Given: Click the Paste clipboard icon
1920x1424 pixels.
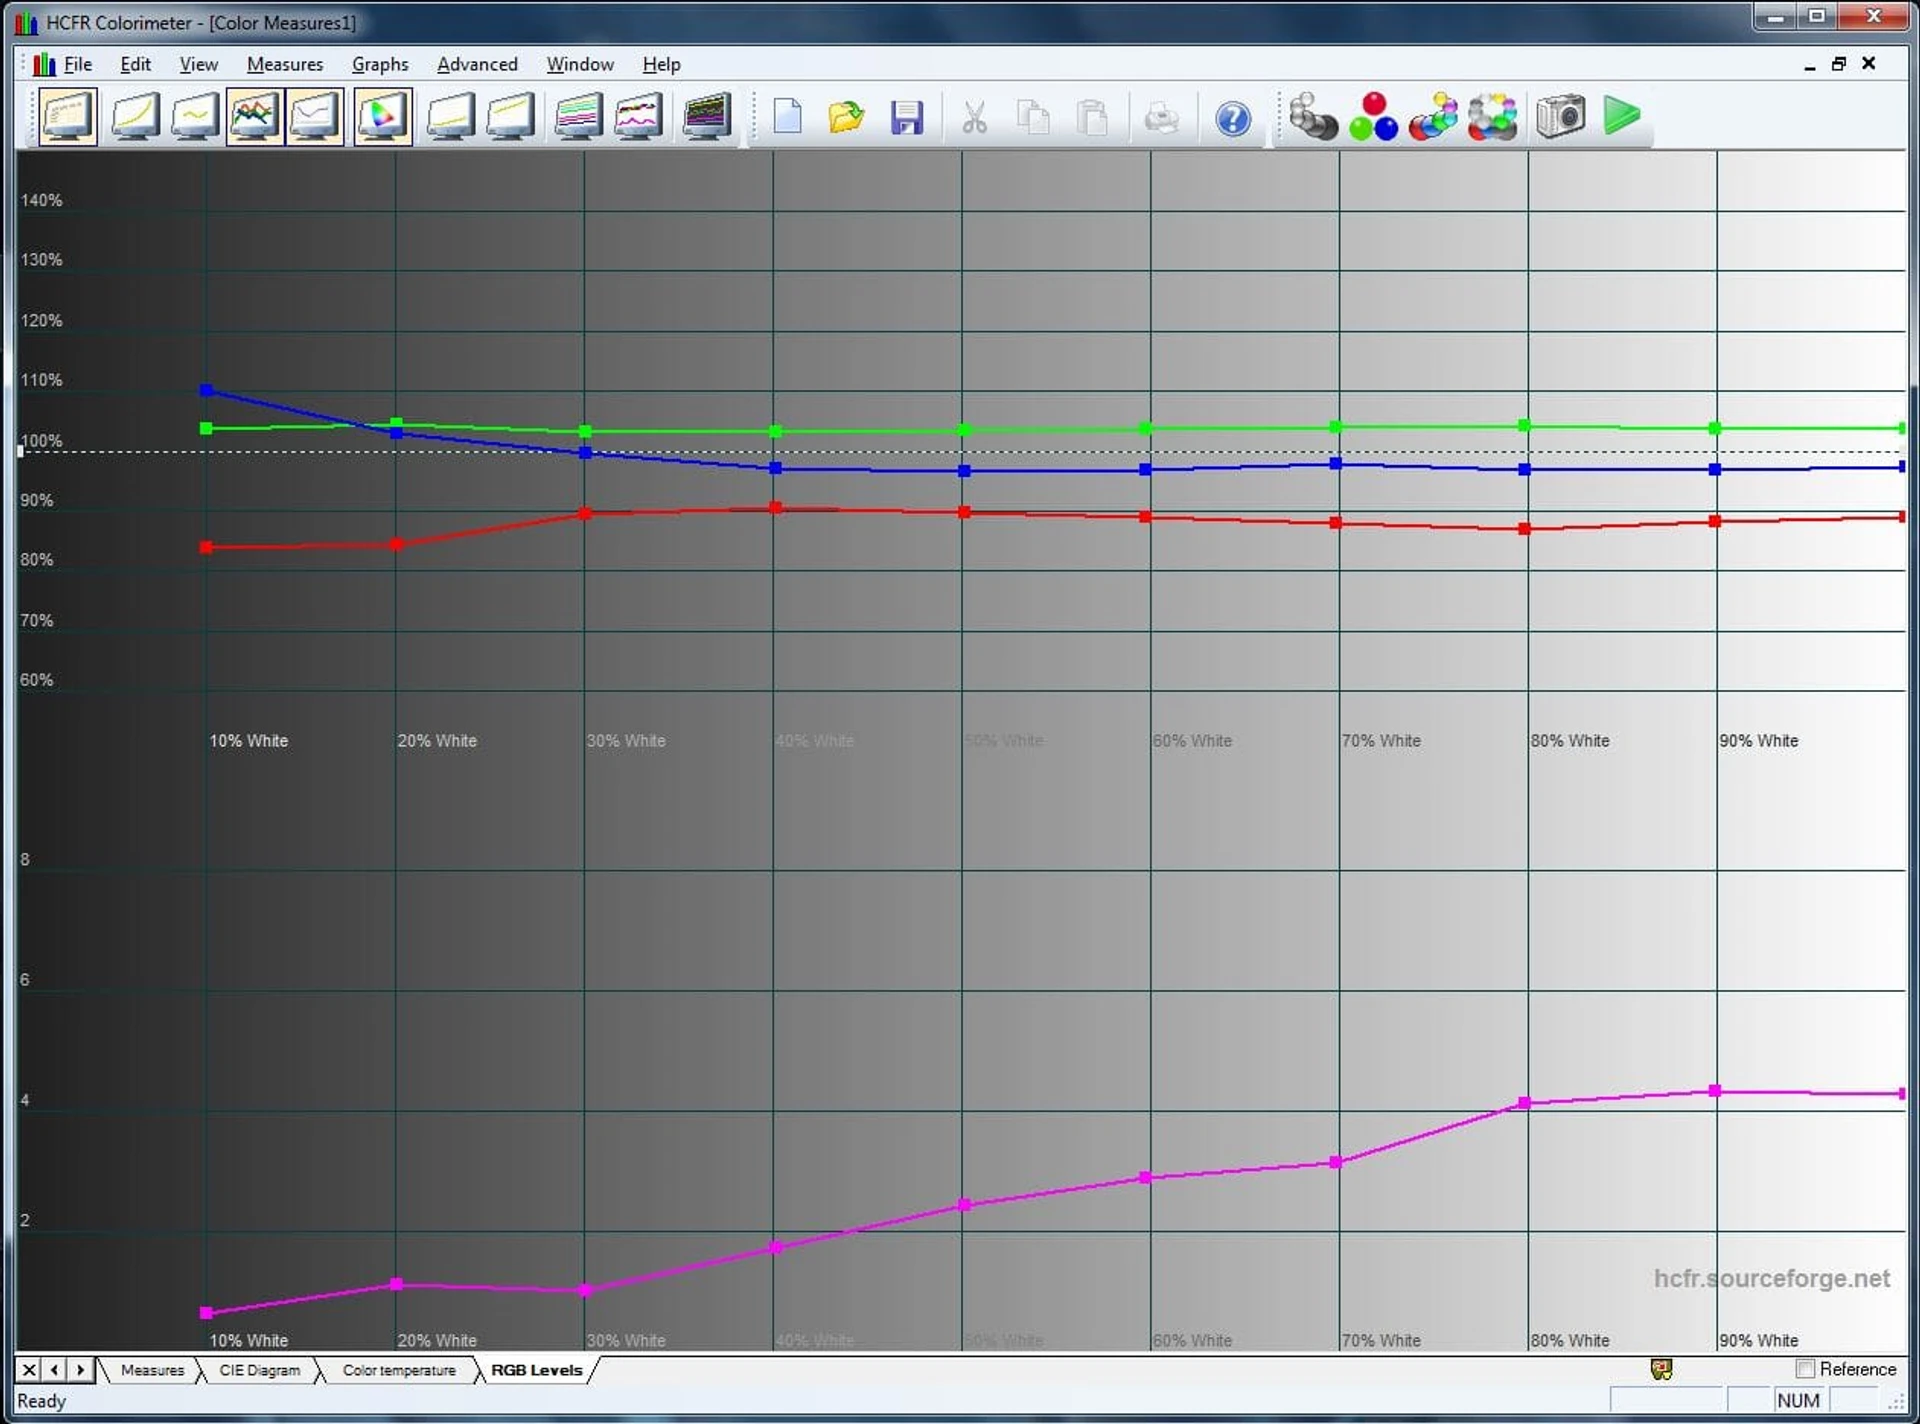Looking at the screenshot, I should [1092, 117].
